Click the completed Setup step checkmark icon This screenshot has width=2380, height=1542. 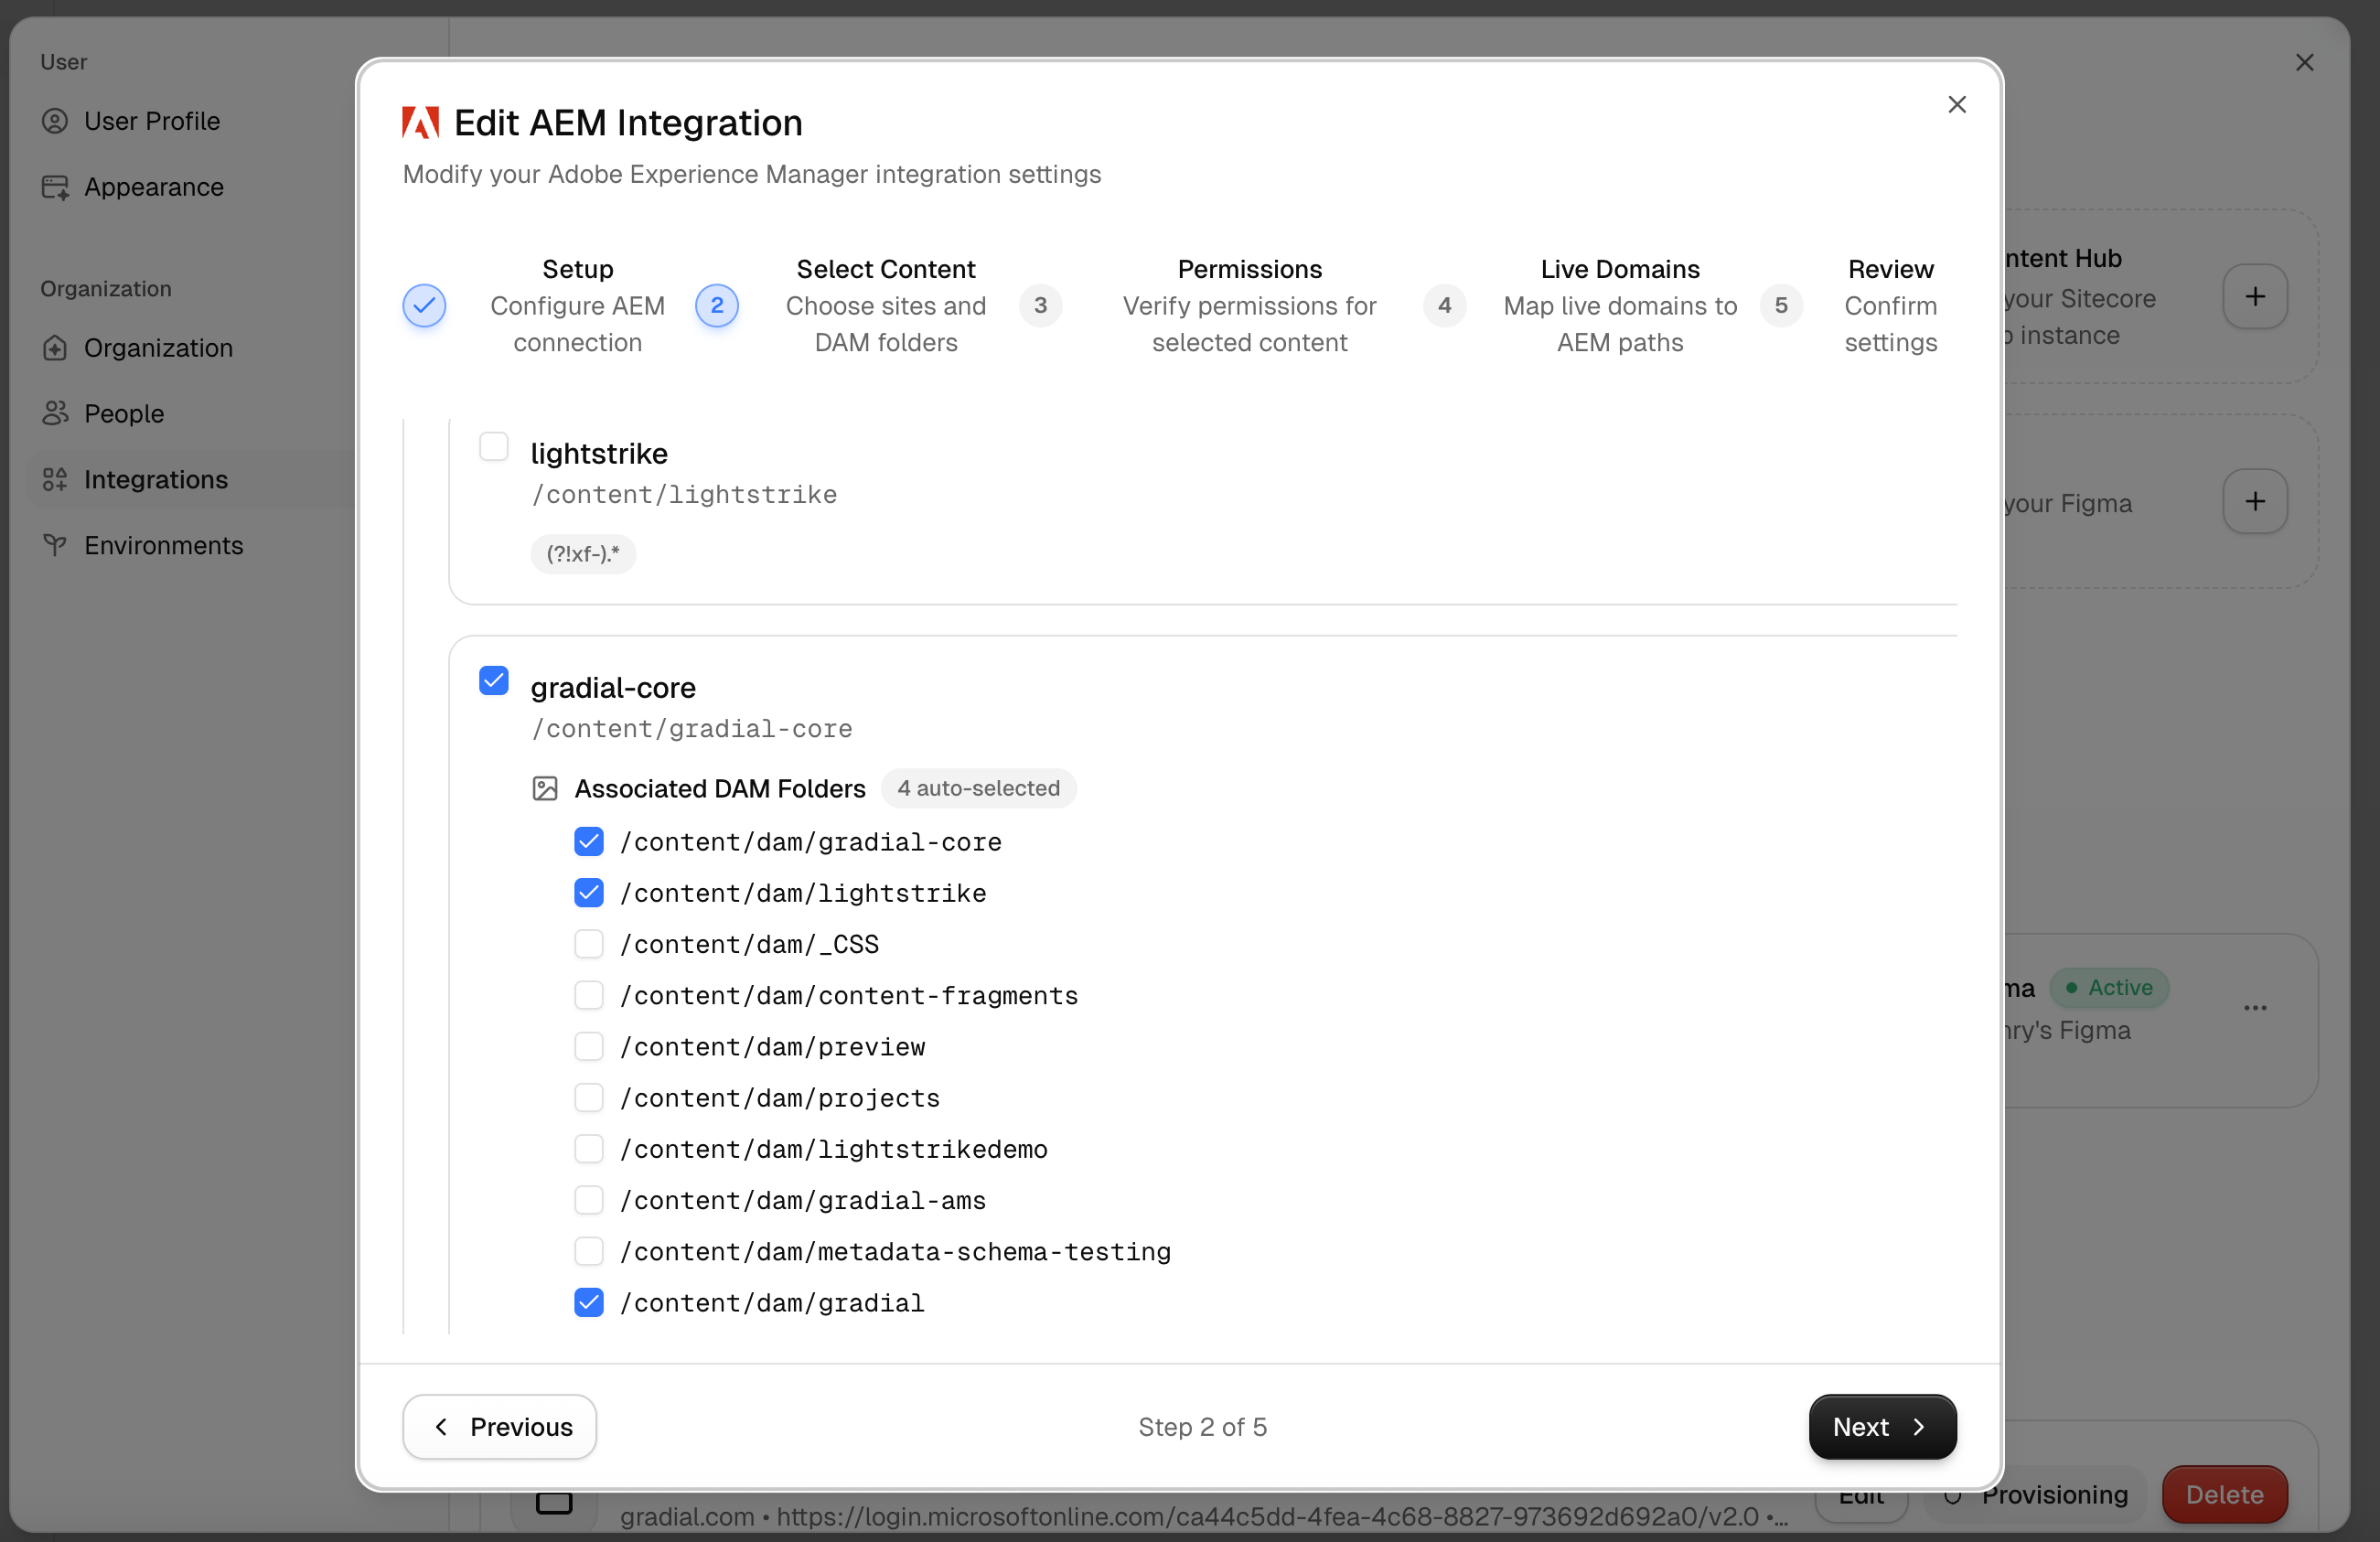424,306
